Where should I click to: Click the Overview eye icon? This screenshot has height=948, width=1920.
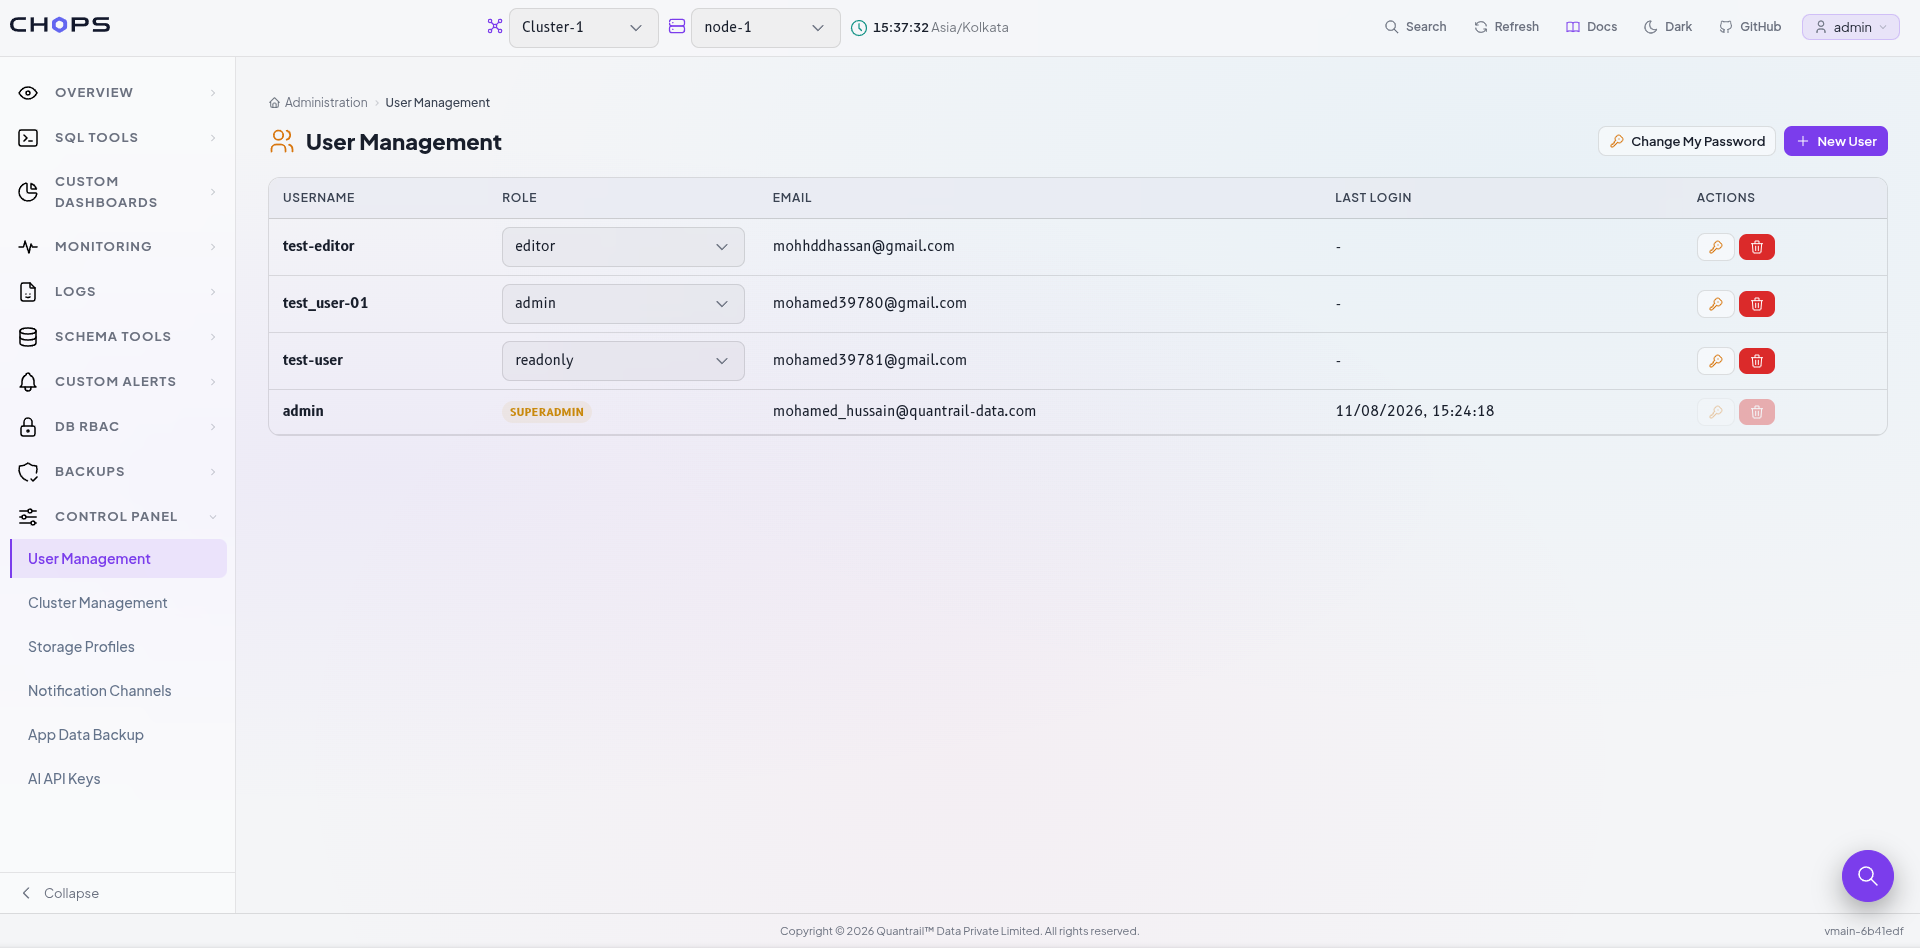click(28, 93)
